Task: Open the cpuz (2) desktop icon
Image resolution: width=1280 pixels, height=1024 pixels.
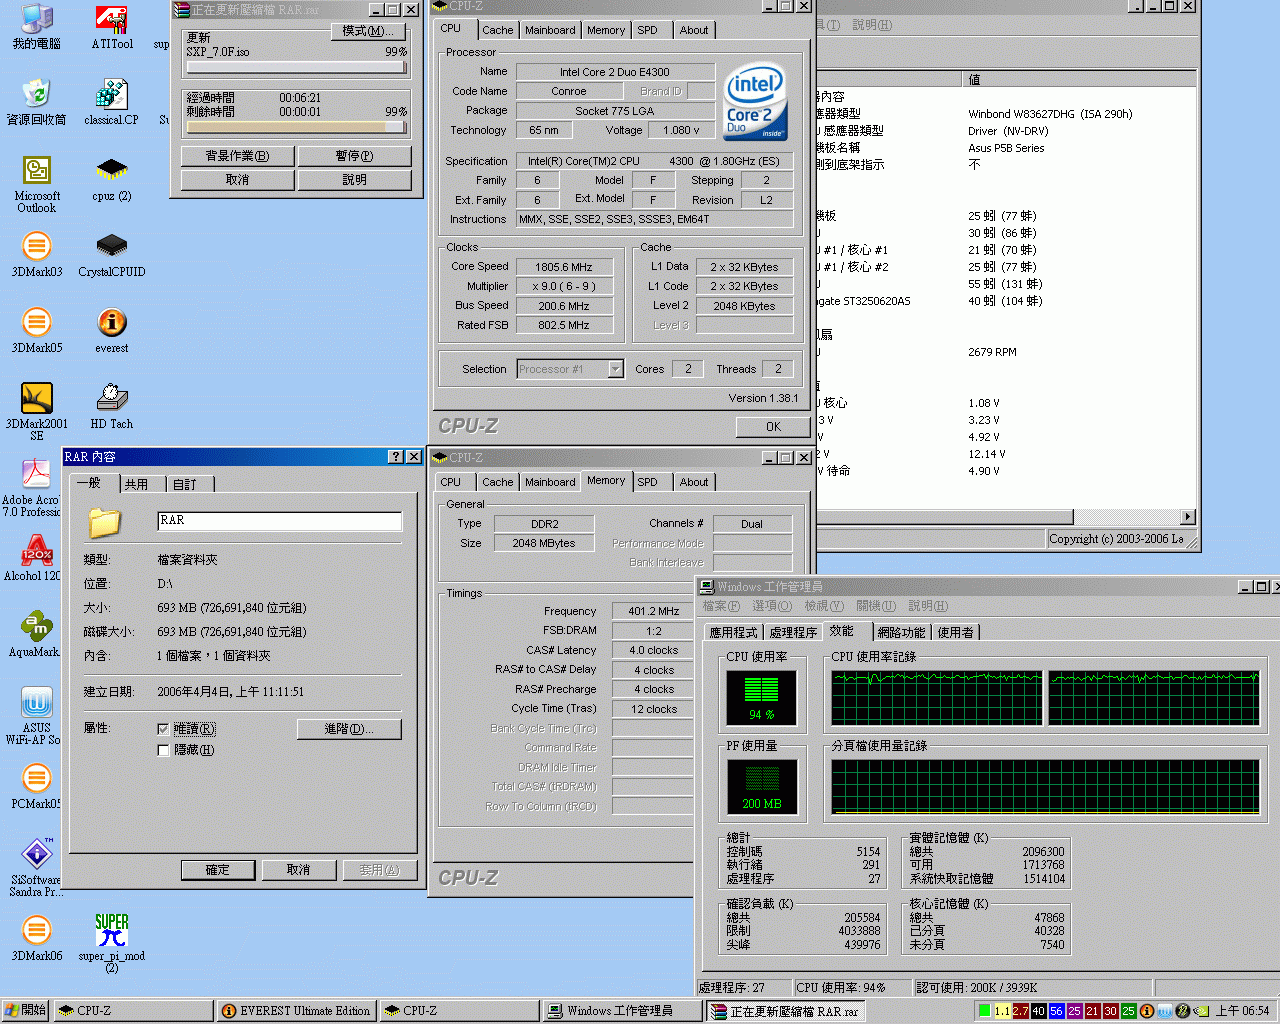Action: [111, 178]
